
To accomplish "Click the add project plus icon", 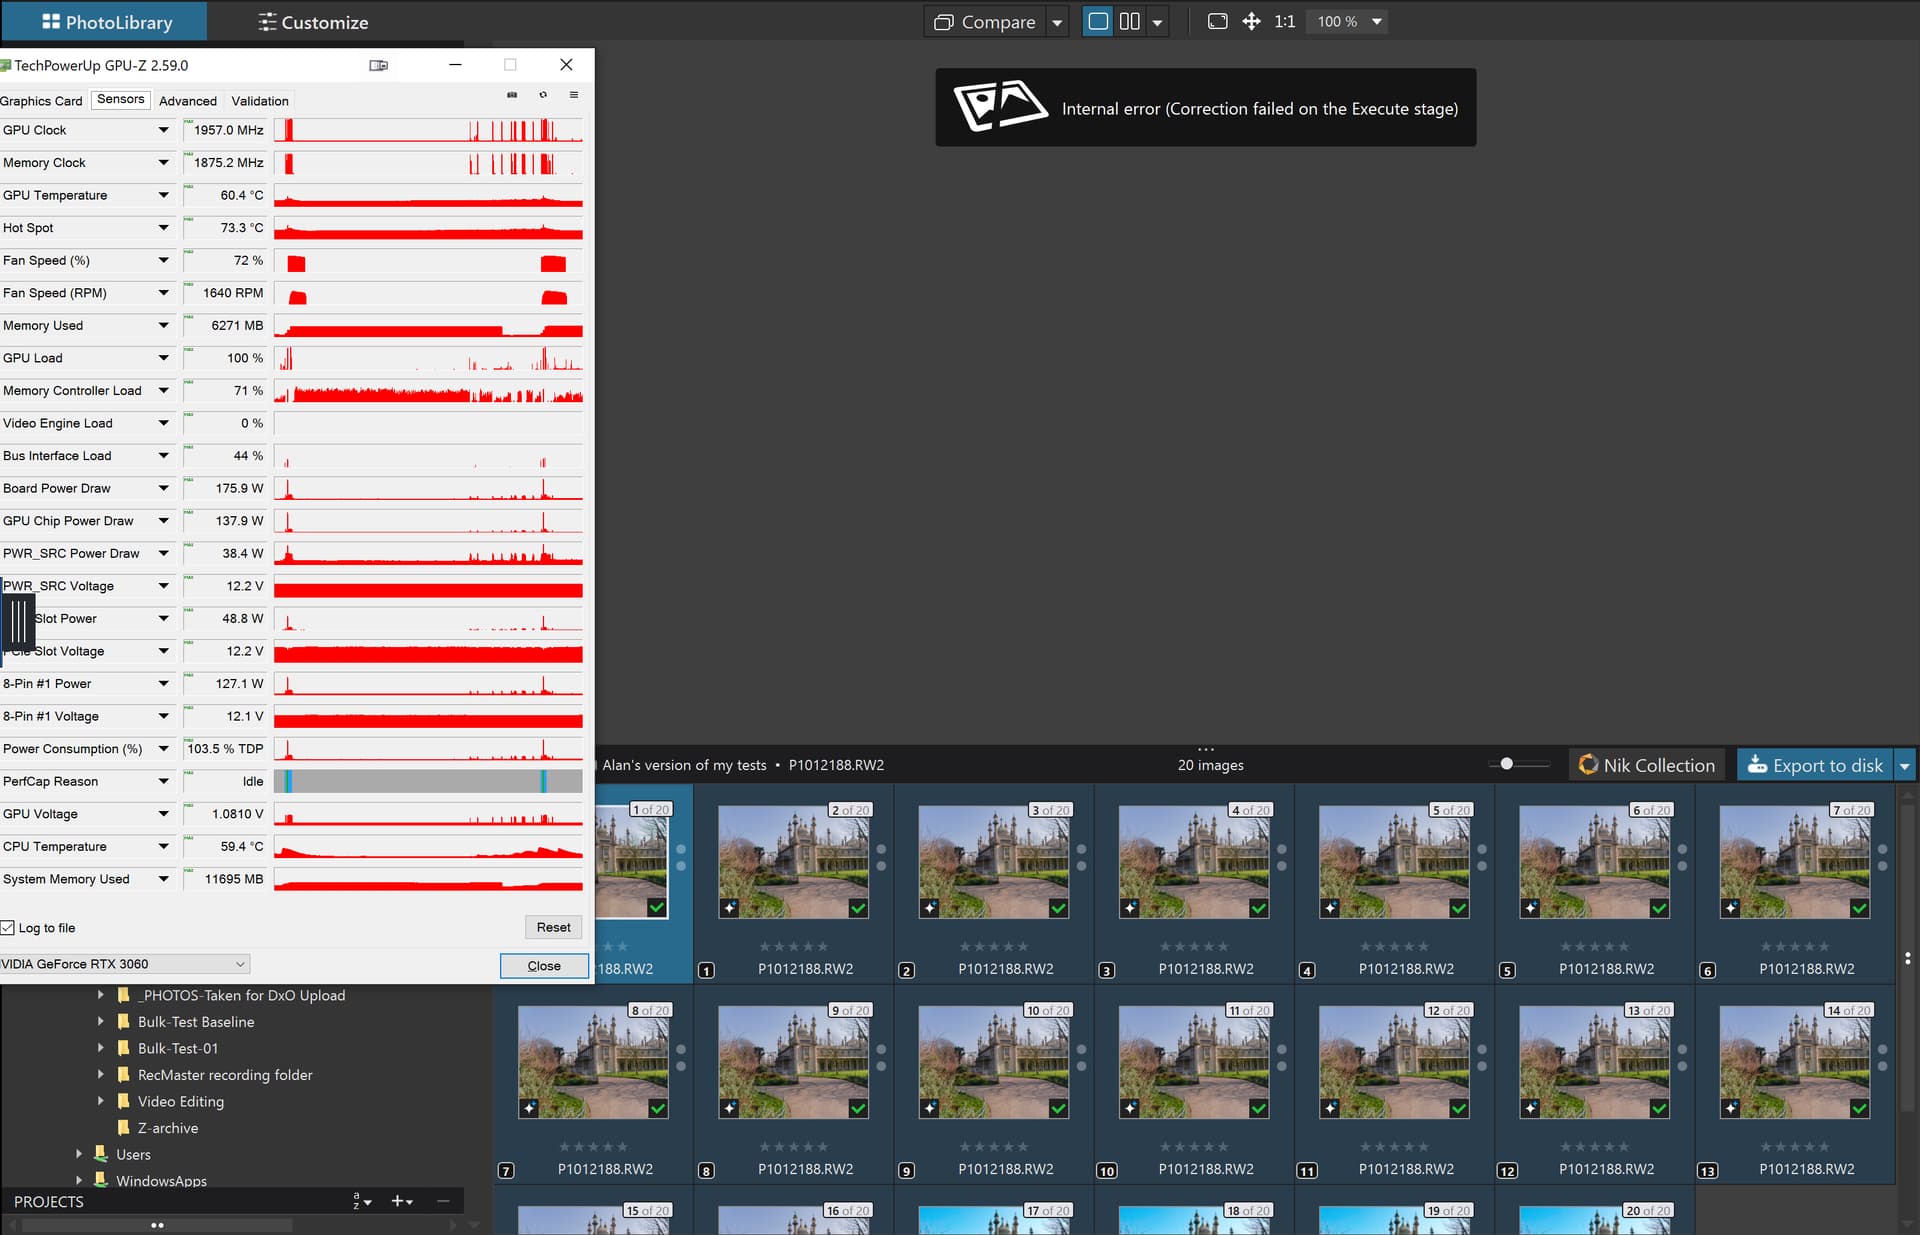I will 398,1201.
